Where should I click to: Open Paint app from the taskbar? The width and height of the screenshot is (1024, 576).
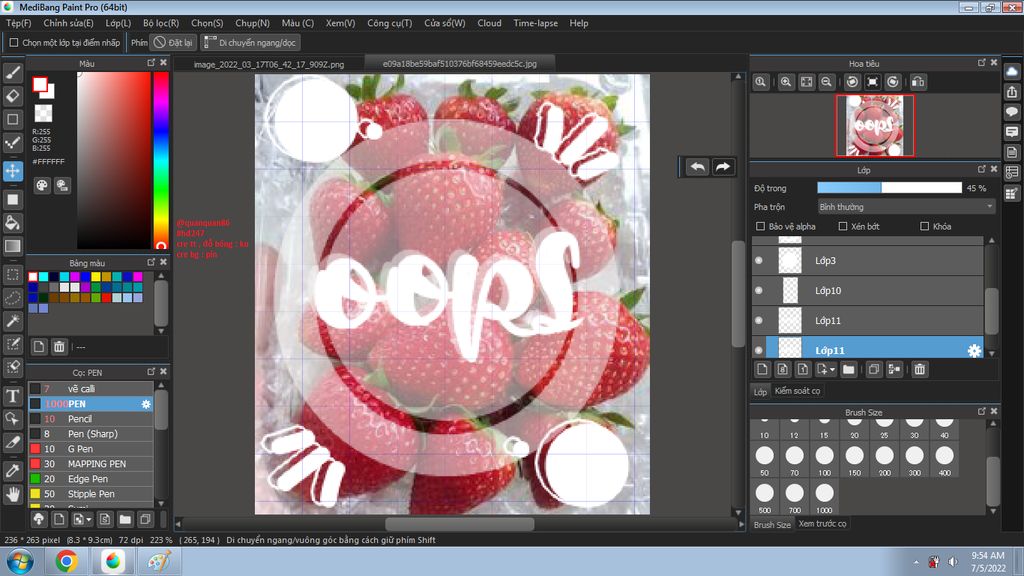[159, 562]
